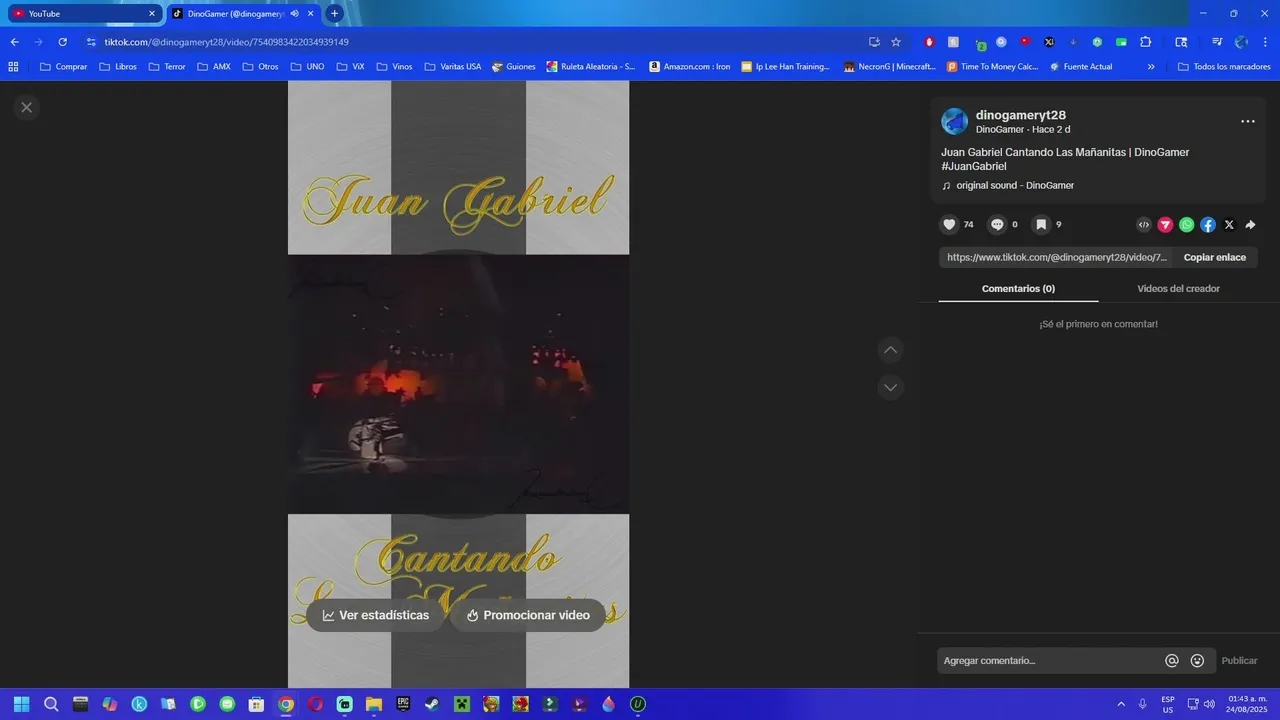Go to previous video arrow
The width and height of the screenshot is (1280, 720).
click(890, 350)
